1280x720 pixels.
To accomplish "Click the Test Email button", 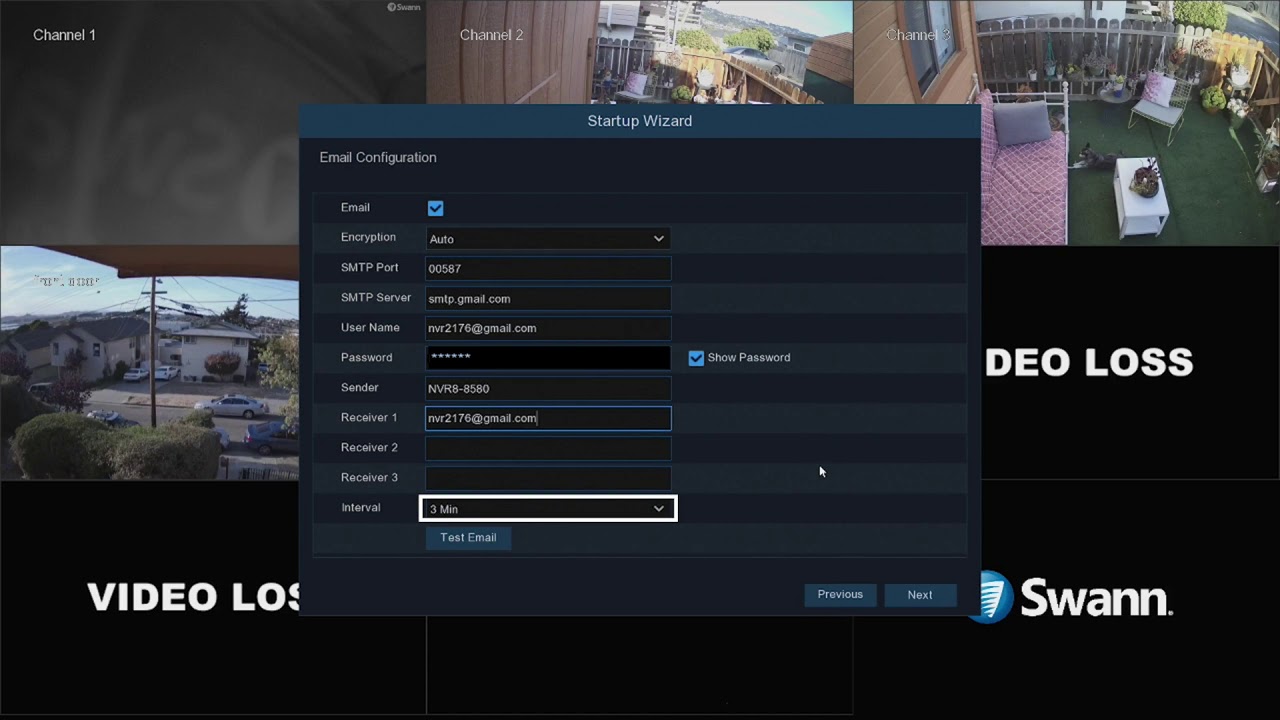I will [x=468, y=538].
